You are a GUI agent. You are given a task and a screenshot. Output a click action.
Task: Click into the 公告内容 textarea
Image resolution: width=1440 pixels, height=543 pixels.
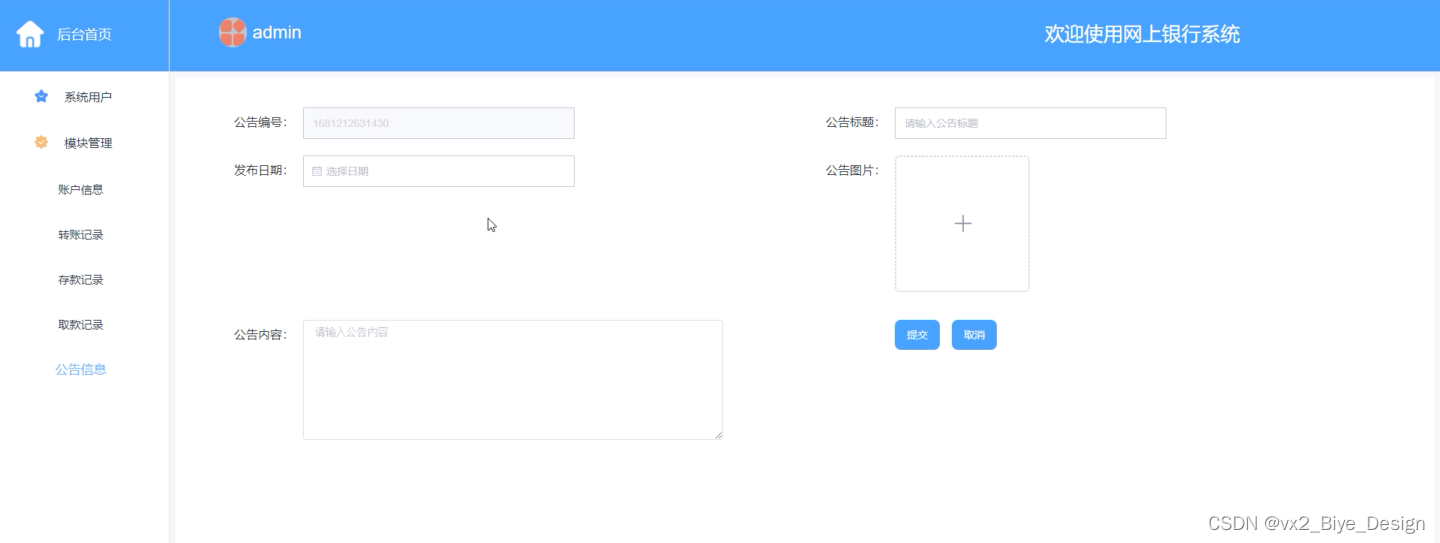pos(513,380)
